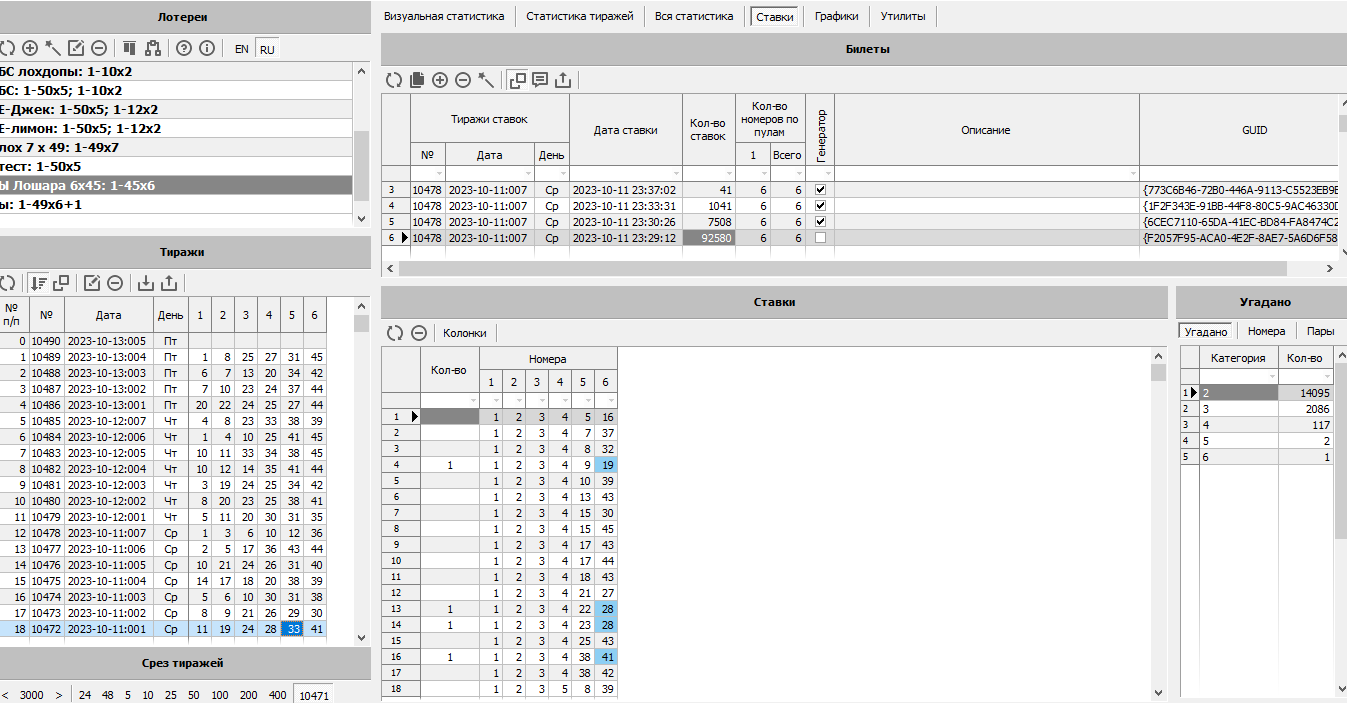Toggle Генератор checkbox for 41-bet ticket
This screenshot has height=703, width=1347.
[x=820, y=190]
